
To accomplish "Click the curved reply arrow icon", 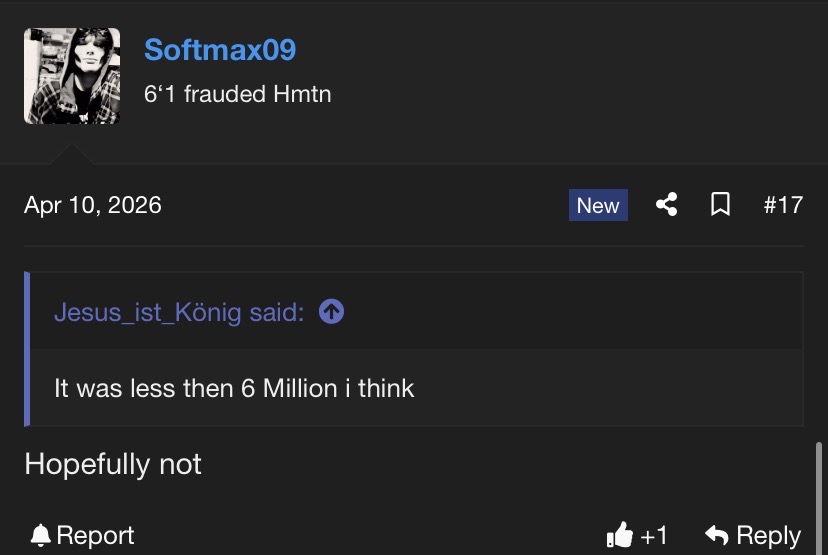I will click(716, 536).
